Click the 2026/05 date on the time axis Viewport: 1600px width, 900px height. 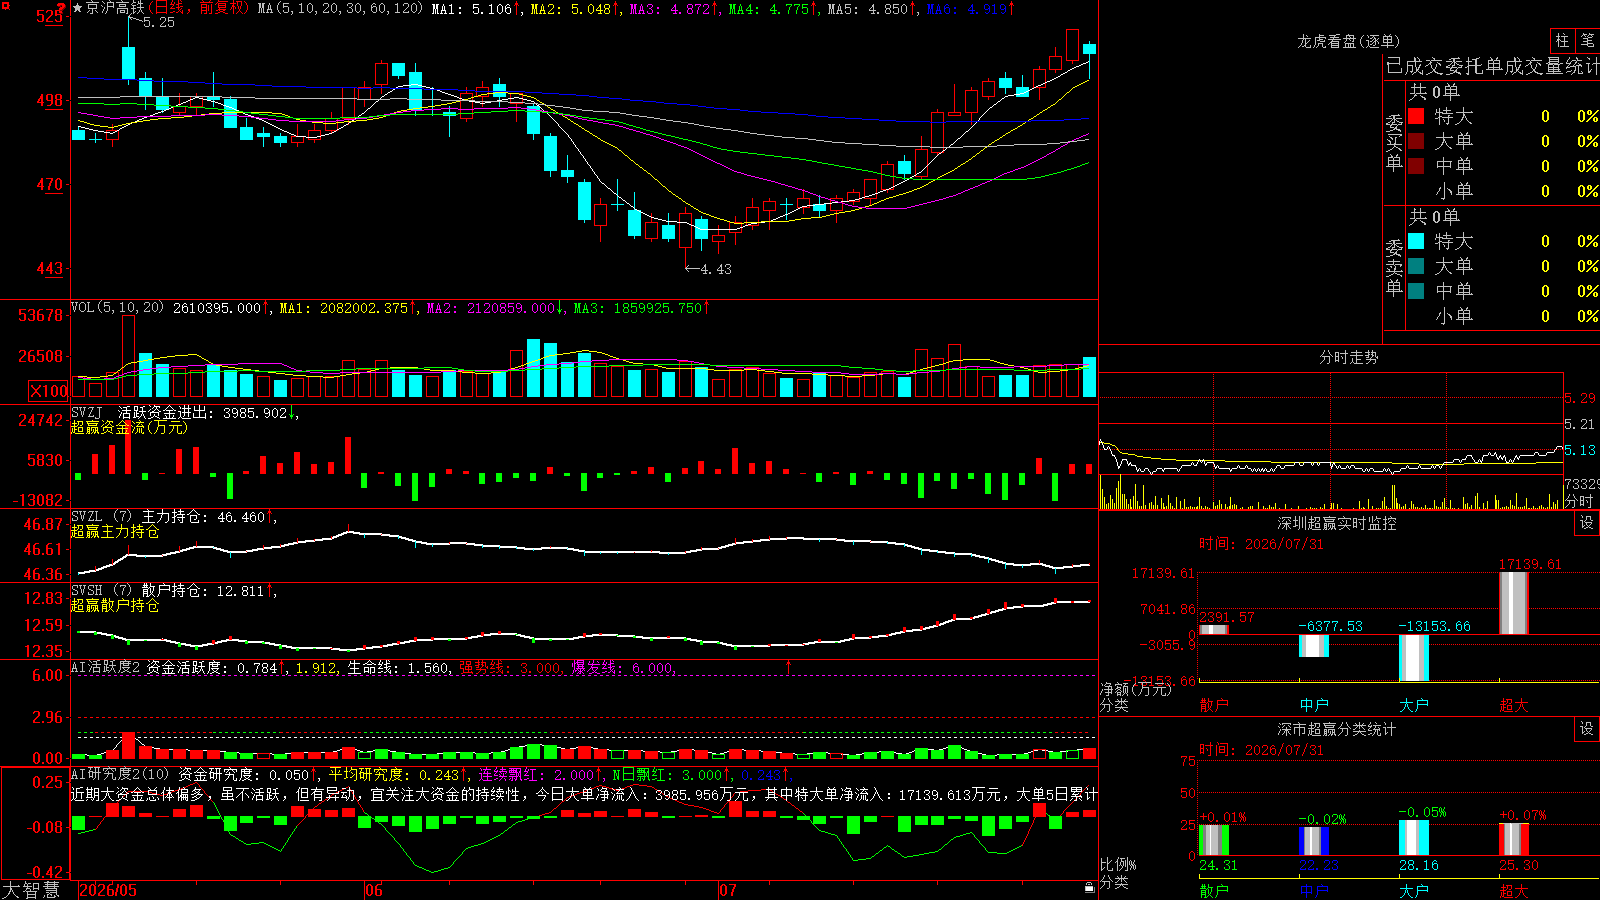pos(108,890)
